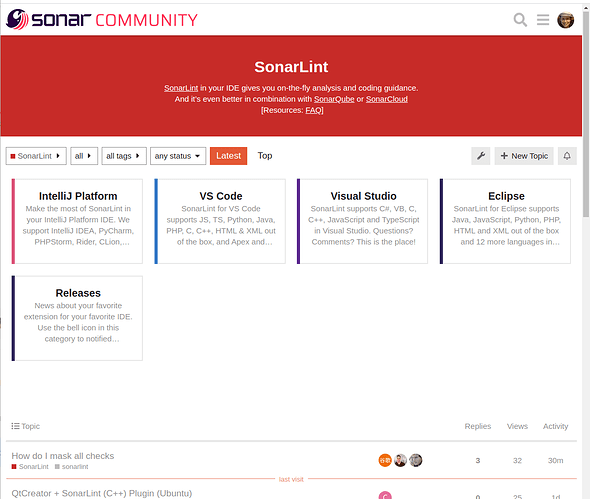Click the SonarLint category badge under mask topic
This screenshot has width=590, height=499.
pyautogui.click(x=30, y=467)
